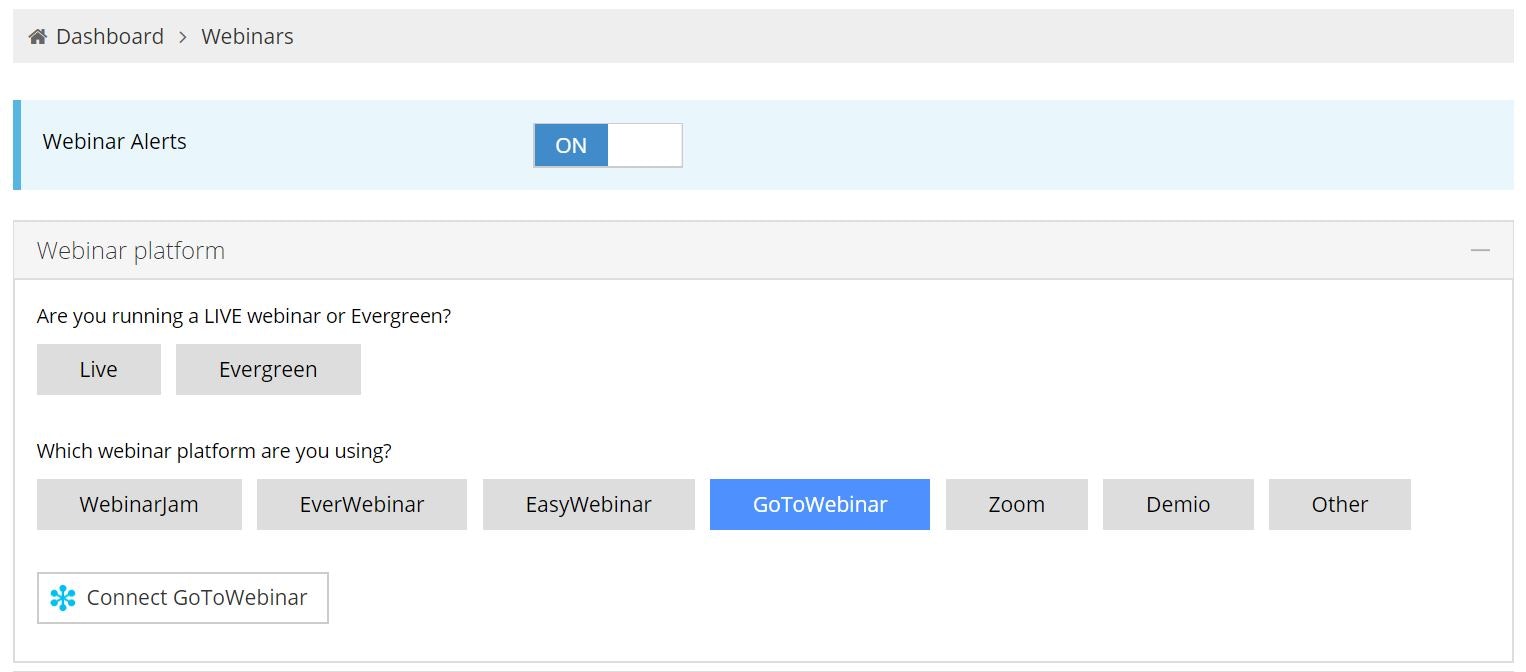Select Live as the webinar type

tap(98, 369)
